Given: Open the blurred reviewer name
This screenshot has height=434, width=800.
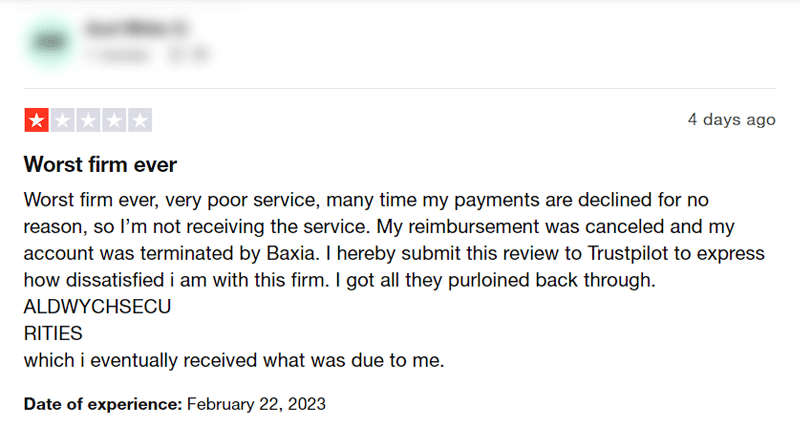Looking at the screenshot, I should coord(137,28).
